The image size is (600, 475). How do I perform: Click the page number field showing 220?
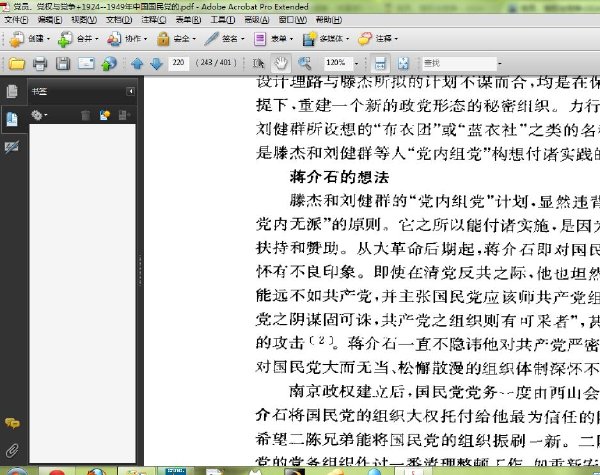click(x=179, y=63)
